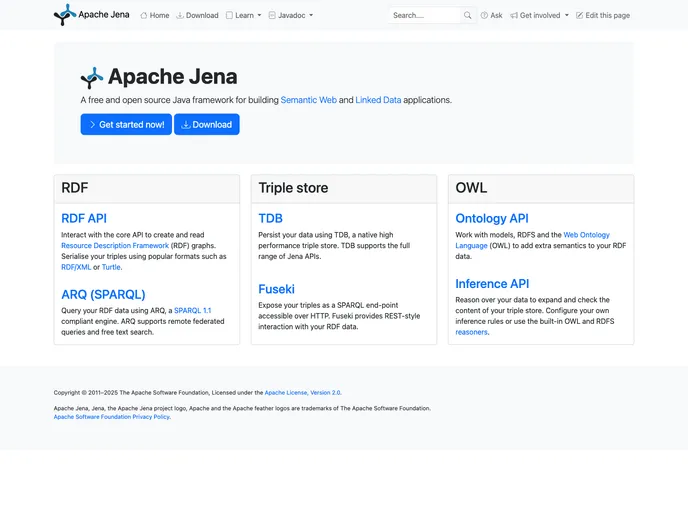Open the RDF/XML link

[76, 267]
